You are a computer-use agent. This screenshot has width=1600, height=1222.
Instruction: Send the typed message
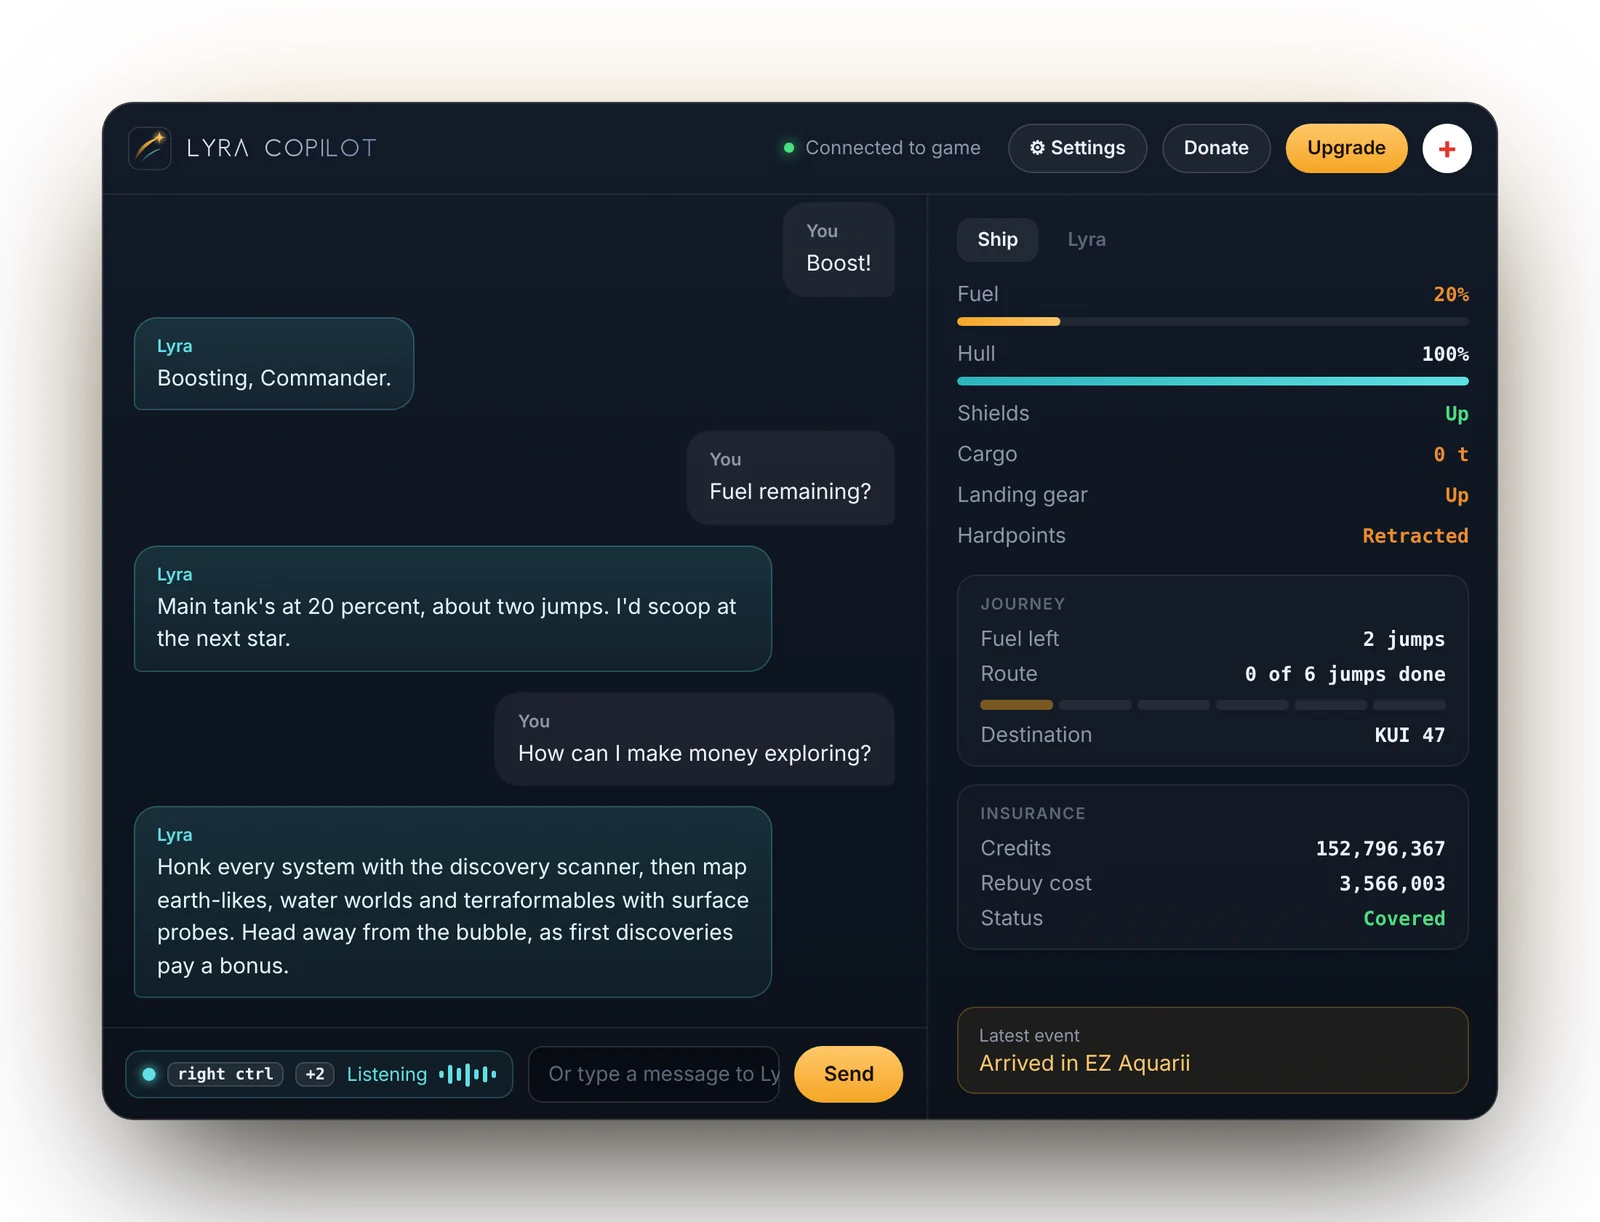pos(848,1074)
